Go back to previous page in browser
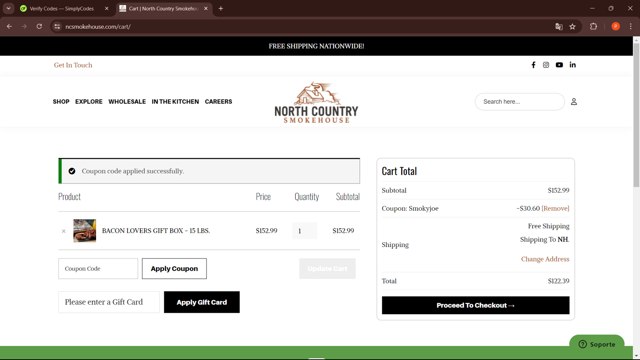This screenshot has width=640, height=360. (9, 27)
